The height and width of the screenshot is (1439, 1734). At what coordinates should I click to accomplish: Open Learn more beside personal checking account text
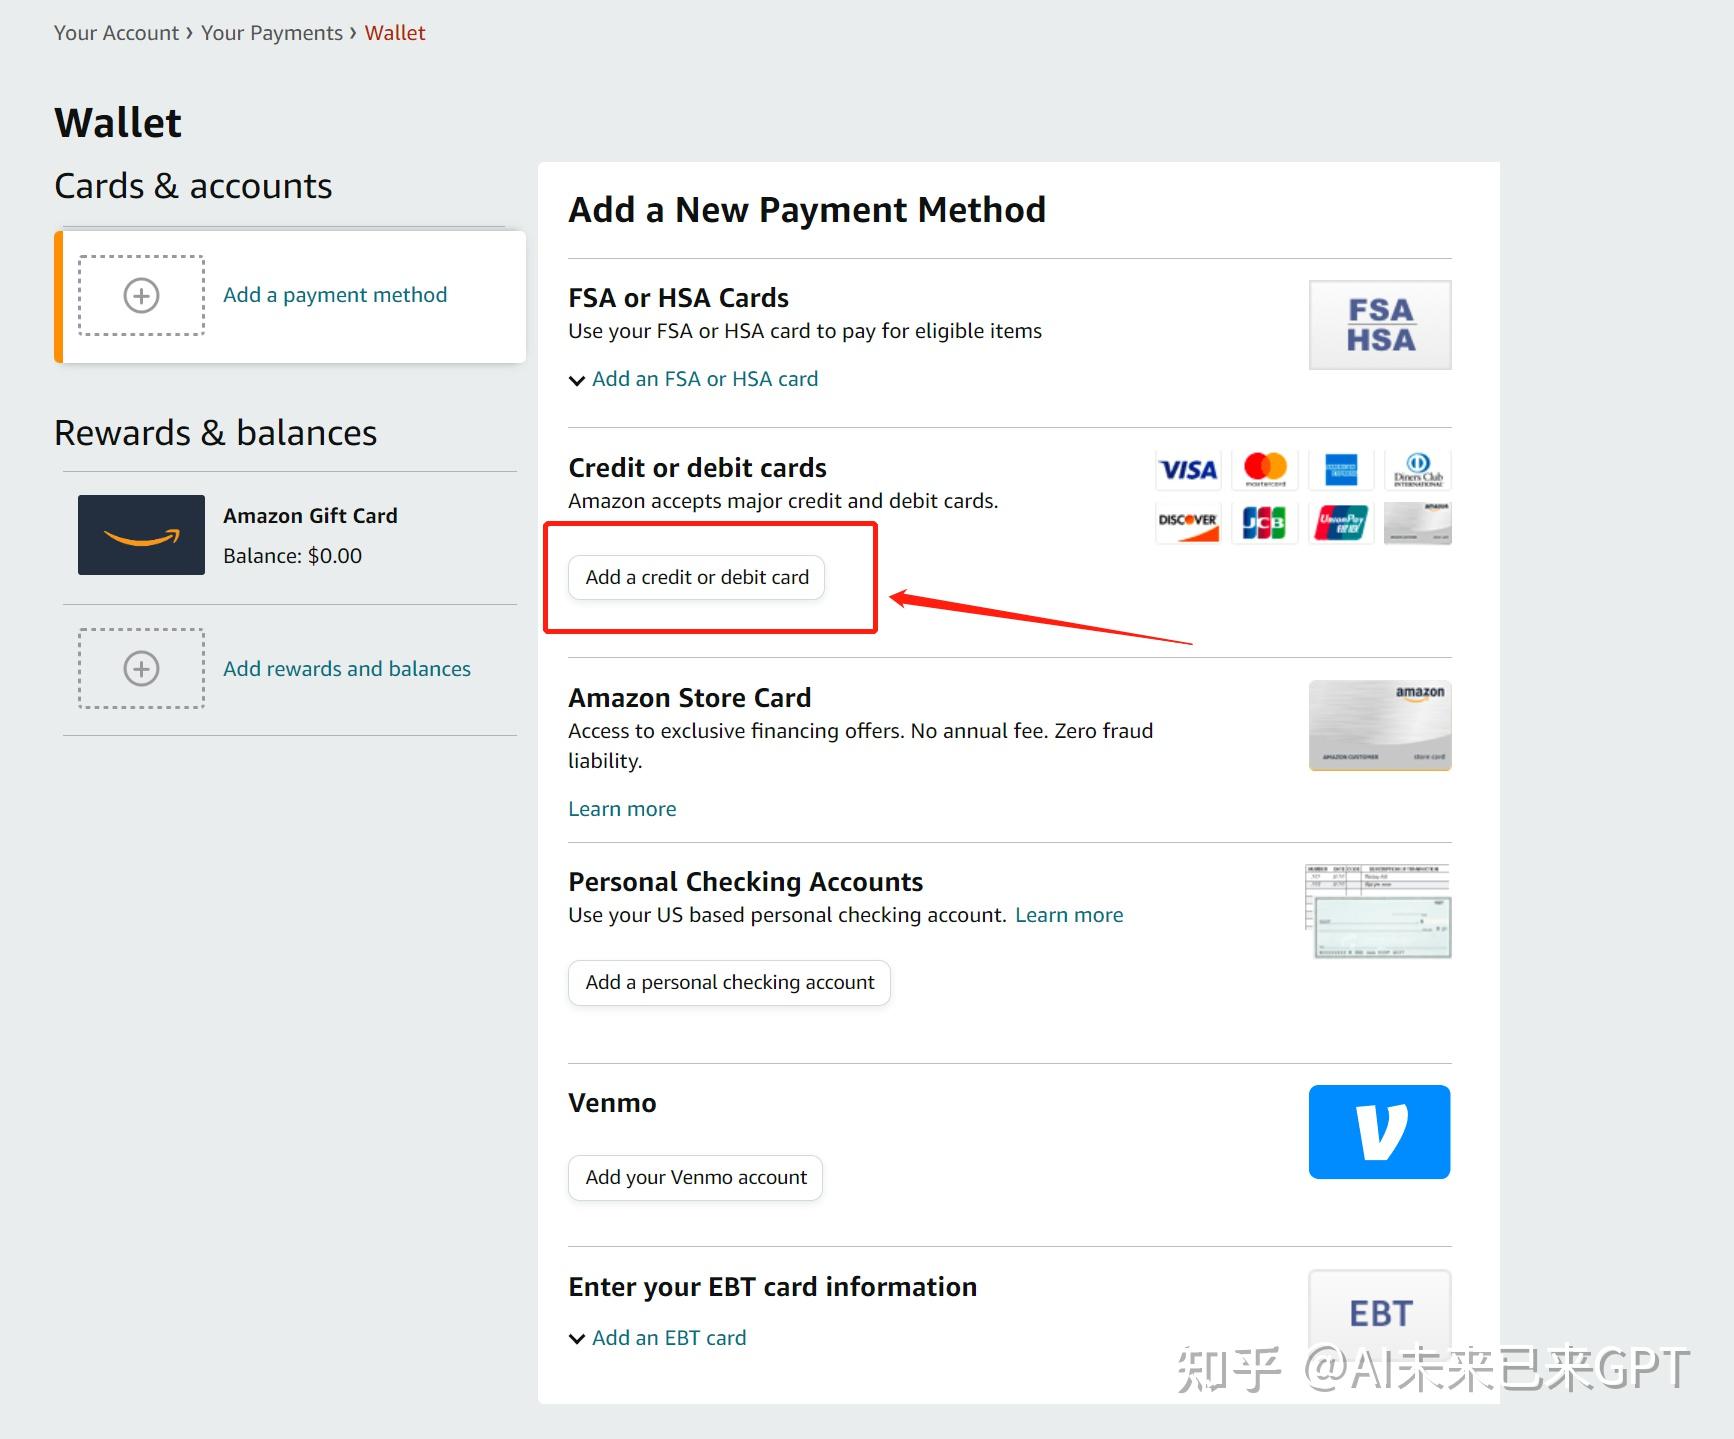pyautogui.click(x=1069, y=915)
